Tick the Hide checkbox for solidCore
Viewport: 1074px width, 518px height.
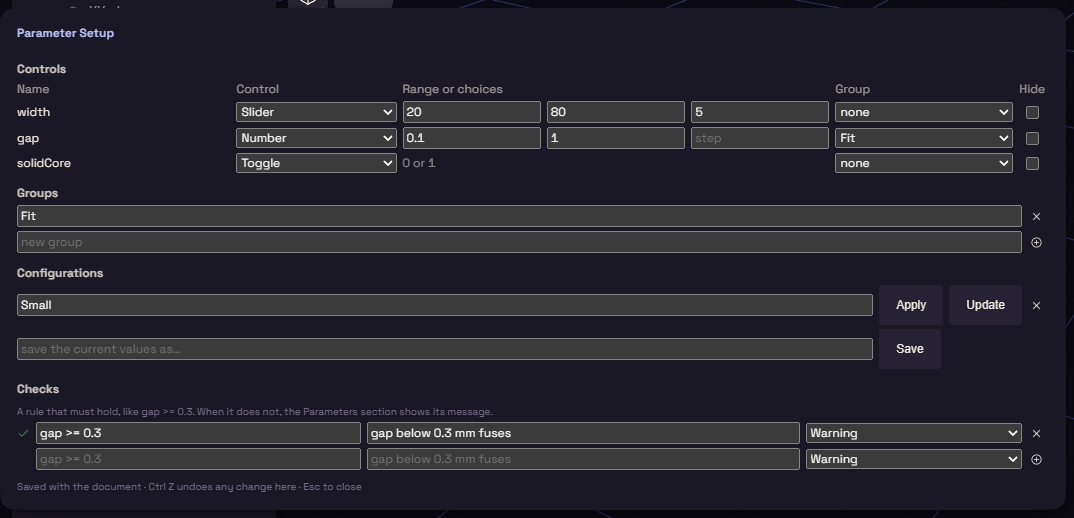tap(1032, 163)
